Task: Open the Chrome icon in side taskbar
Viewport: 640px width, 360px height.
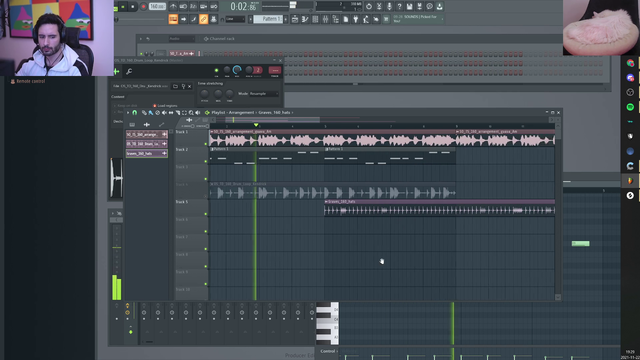Action: (630, 63)
